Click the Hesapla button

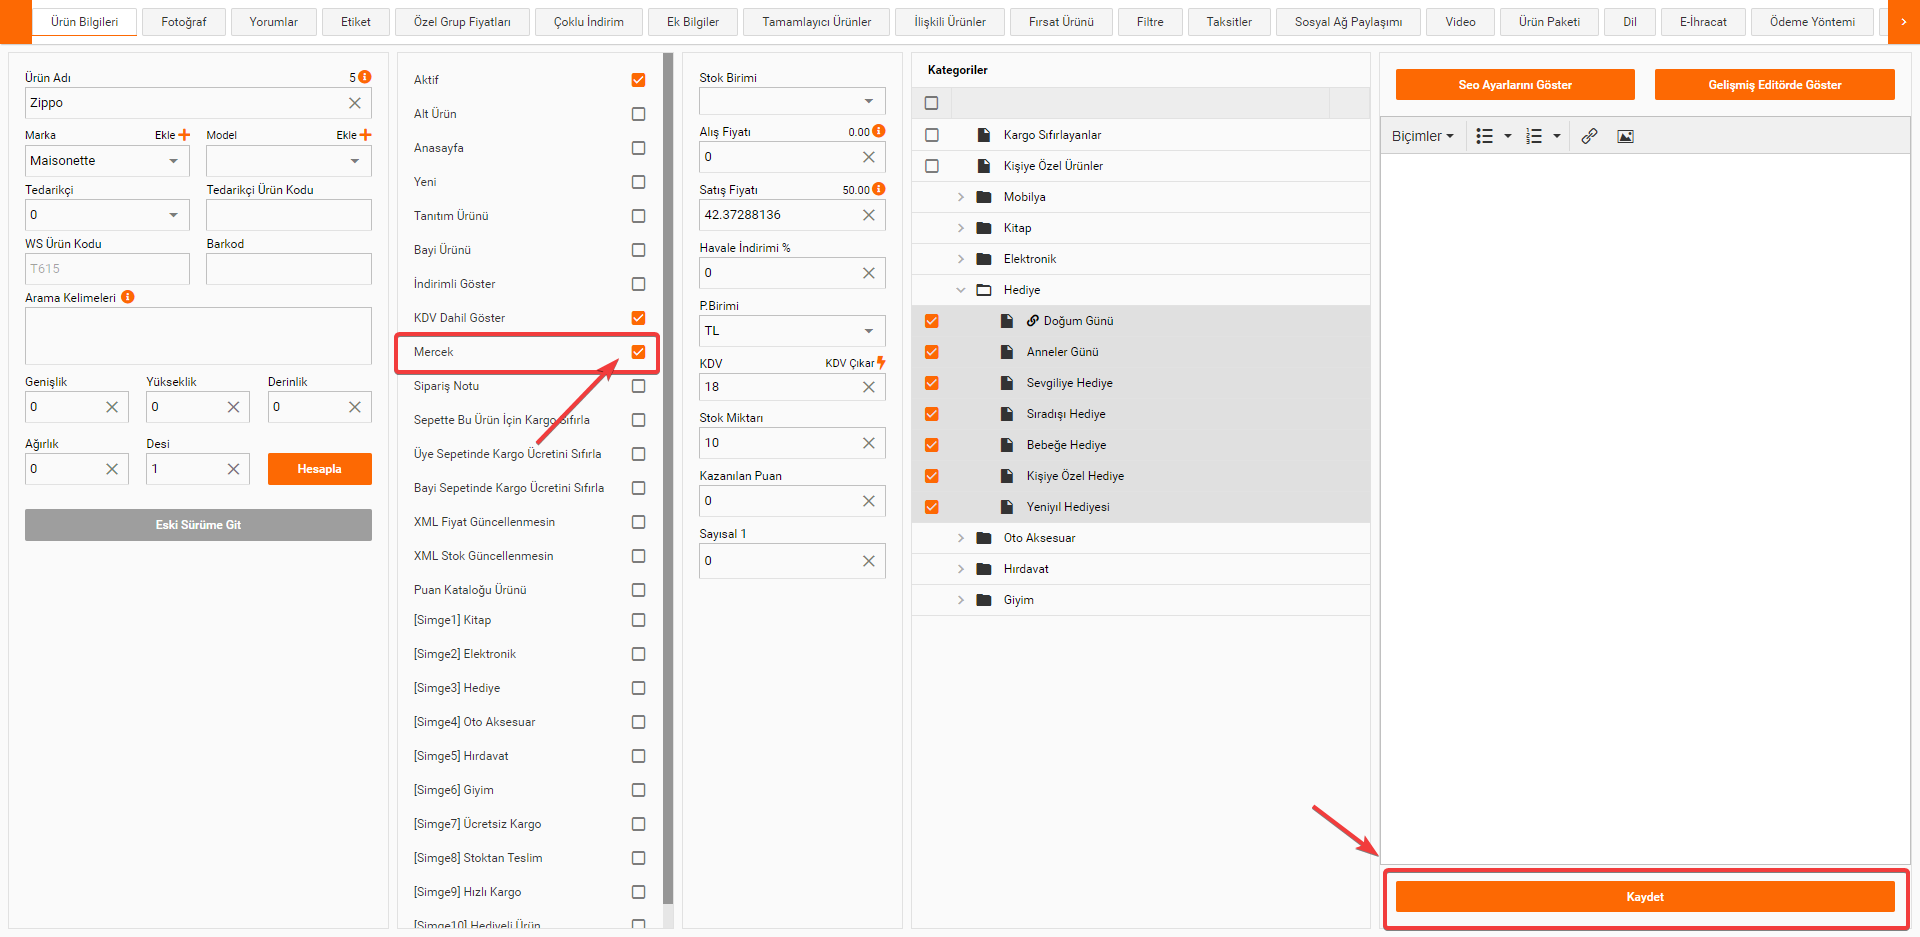click(320, 469)
